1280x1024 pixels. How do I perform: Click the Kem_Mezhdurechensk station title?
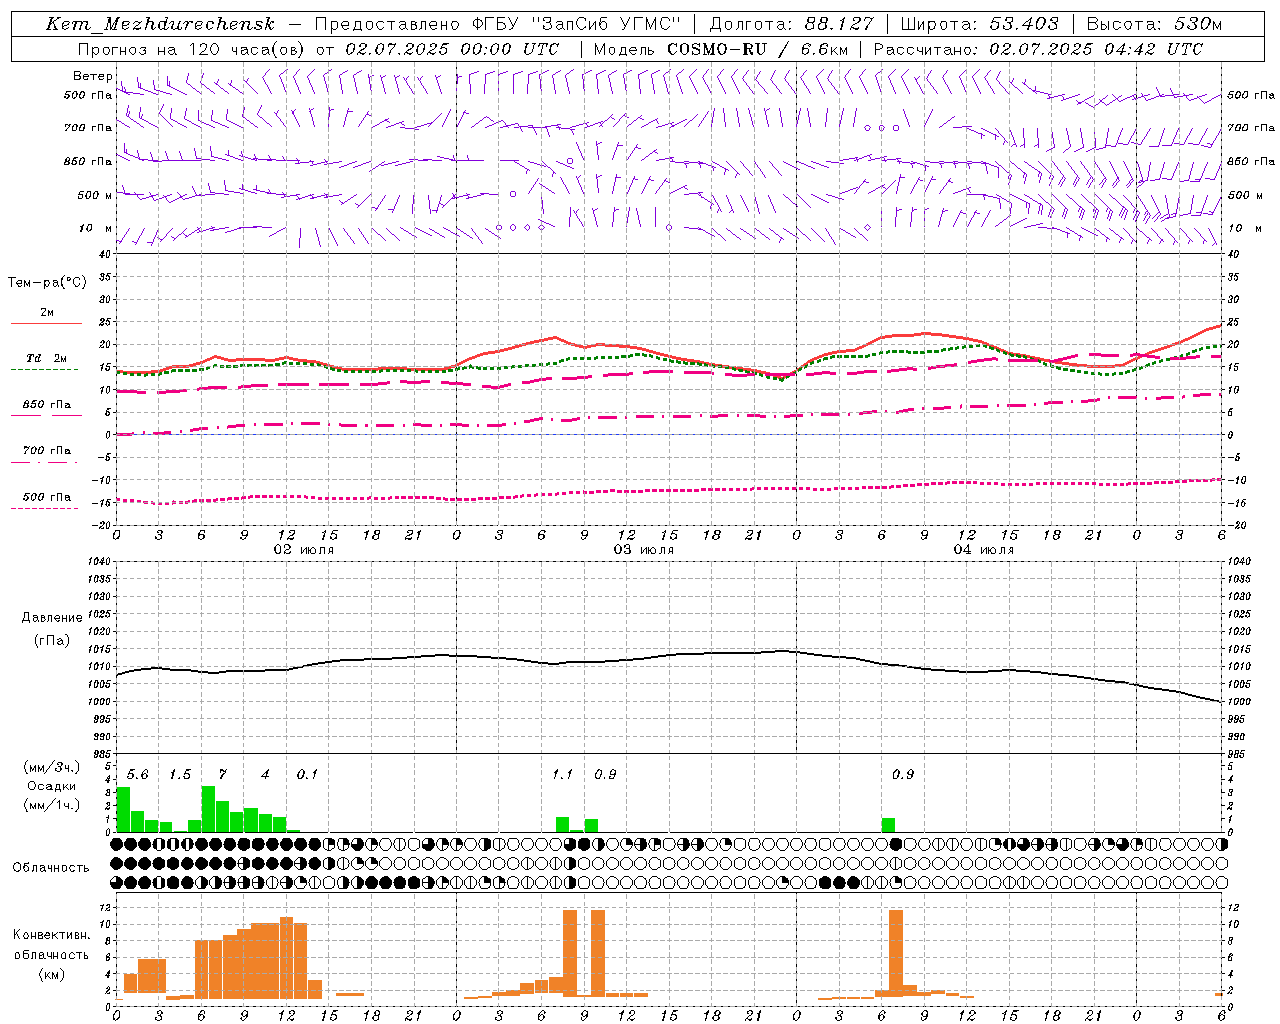[160, 24]
